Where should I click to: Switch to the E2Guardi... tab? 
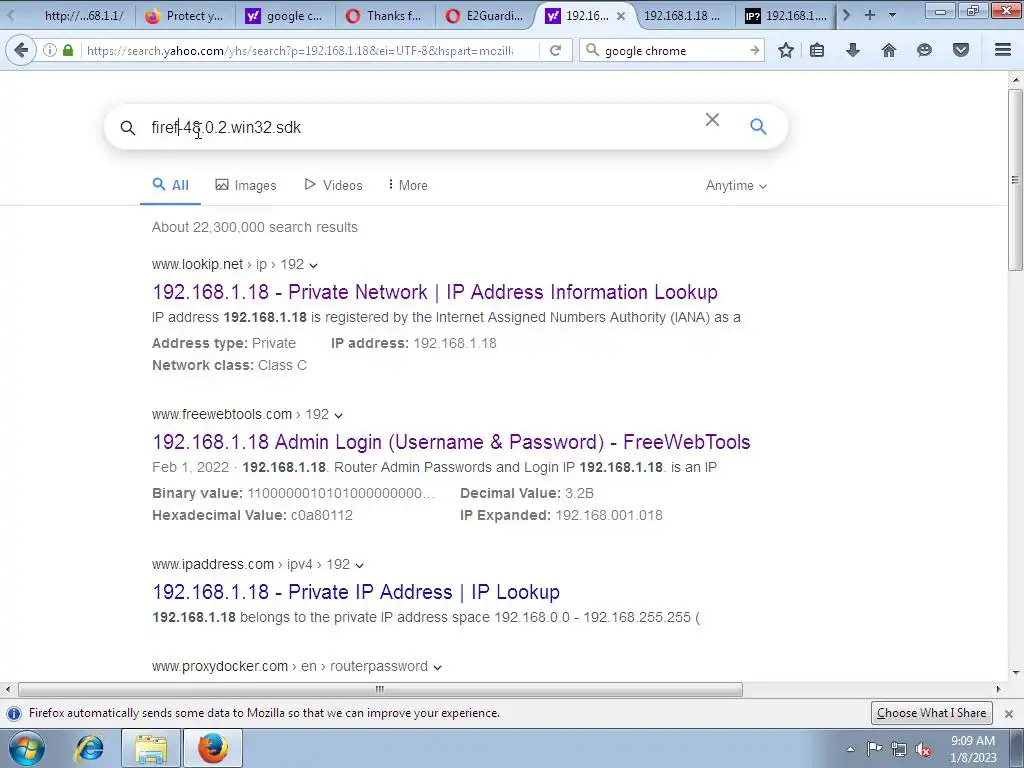(x=485, y=16)
